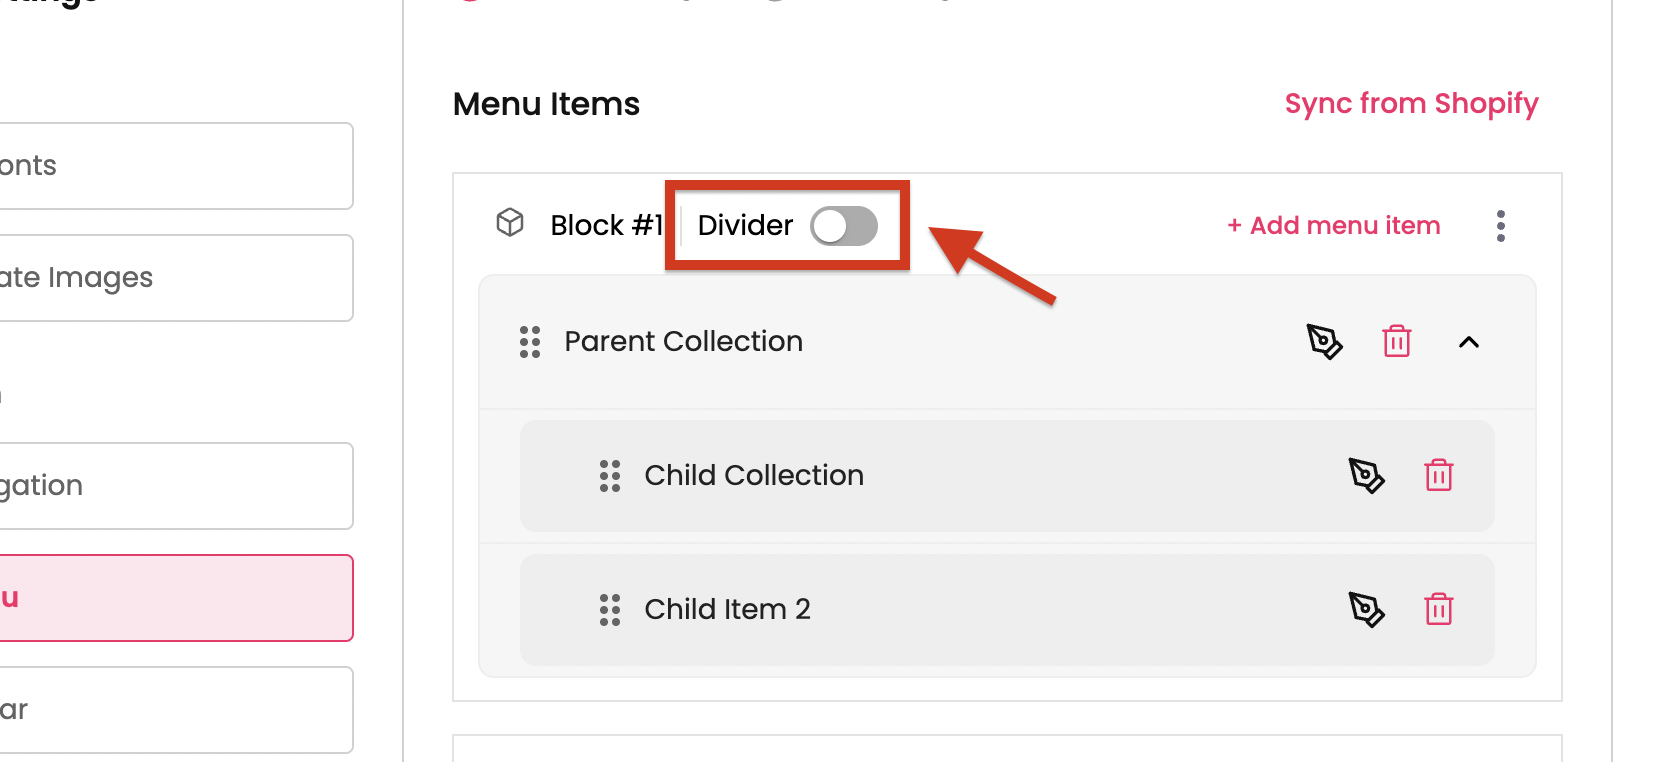Delete the Parent Collection item
The height and width of the screenshot is (762, 1660).
[x=1396, y=342]
